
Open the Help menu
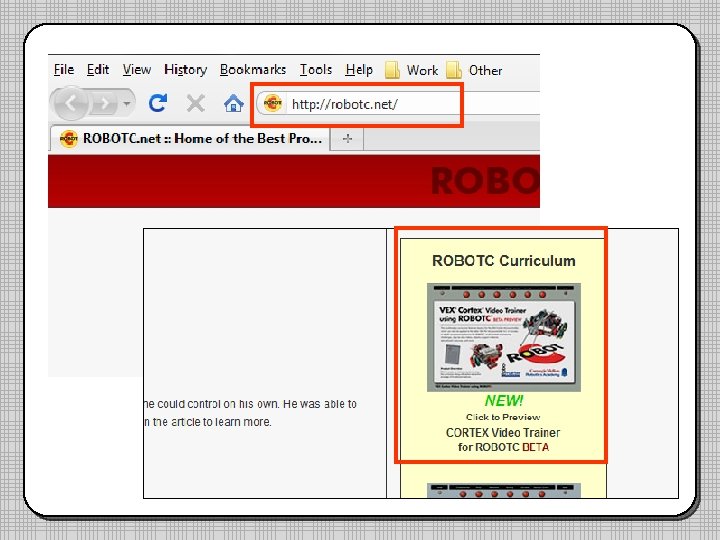(x=359, y=70)
